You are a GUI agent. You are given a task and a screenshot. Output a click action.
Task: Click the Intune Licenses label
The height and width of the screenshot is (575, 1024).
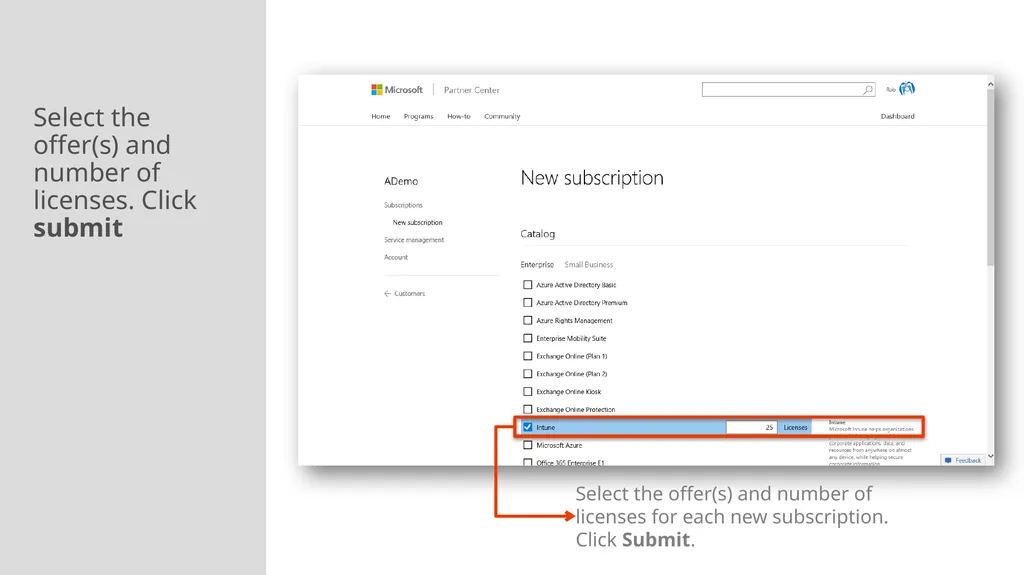tap(795, 427)
